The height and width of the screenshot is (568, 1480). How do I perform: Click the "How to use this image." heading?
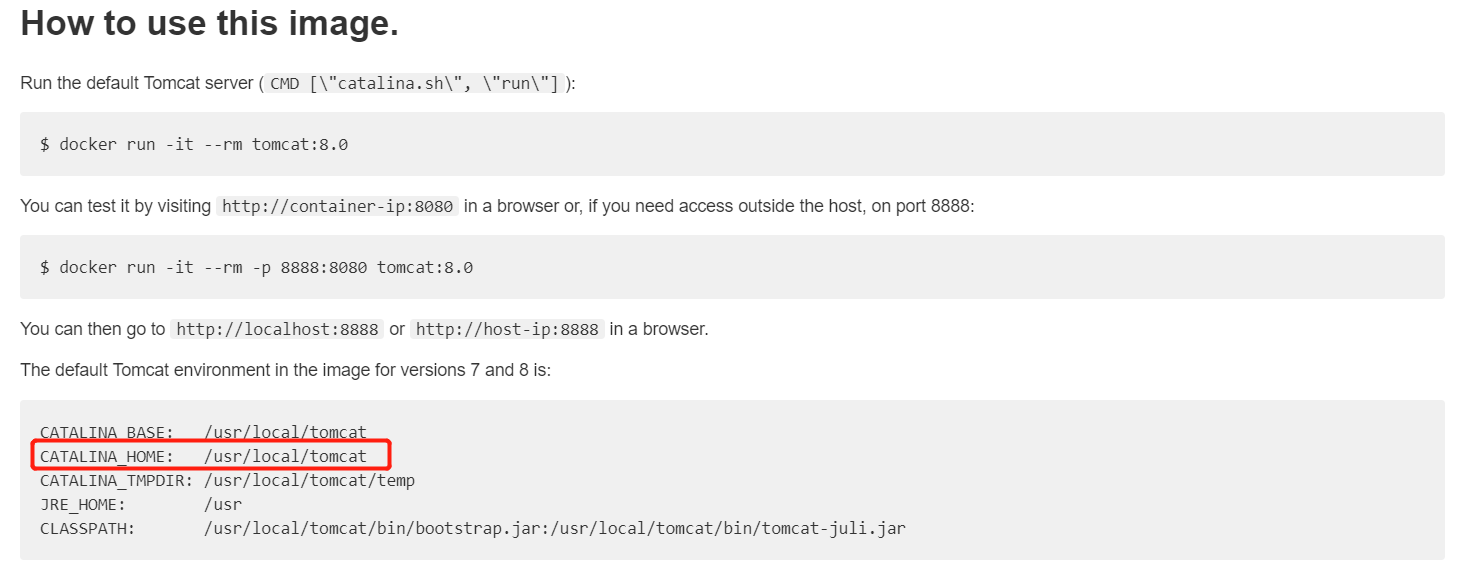pyautogui.click(x=209, y=24)
